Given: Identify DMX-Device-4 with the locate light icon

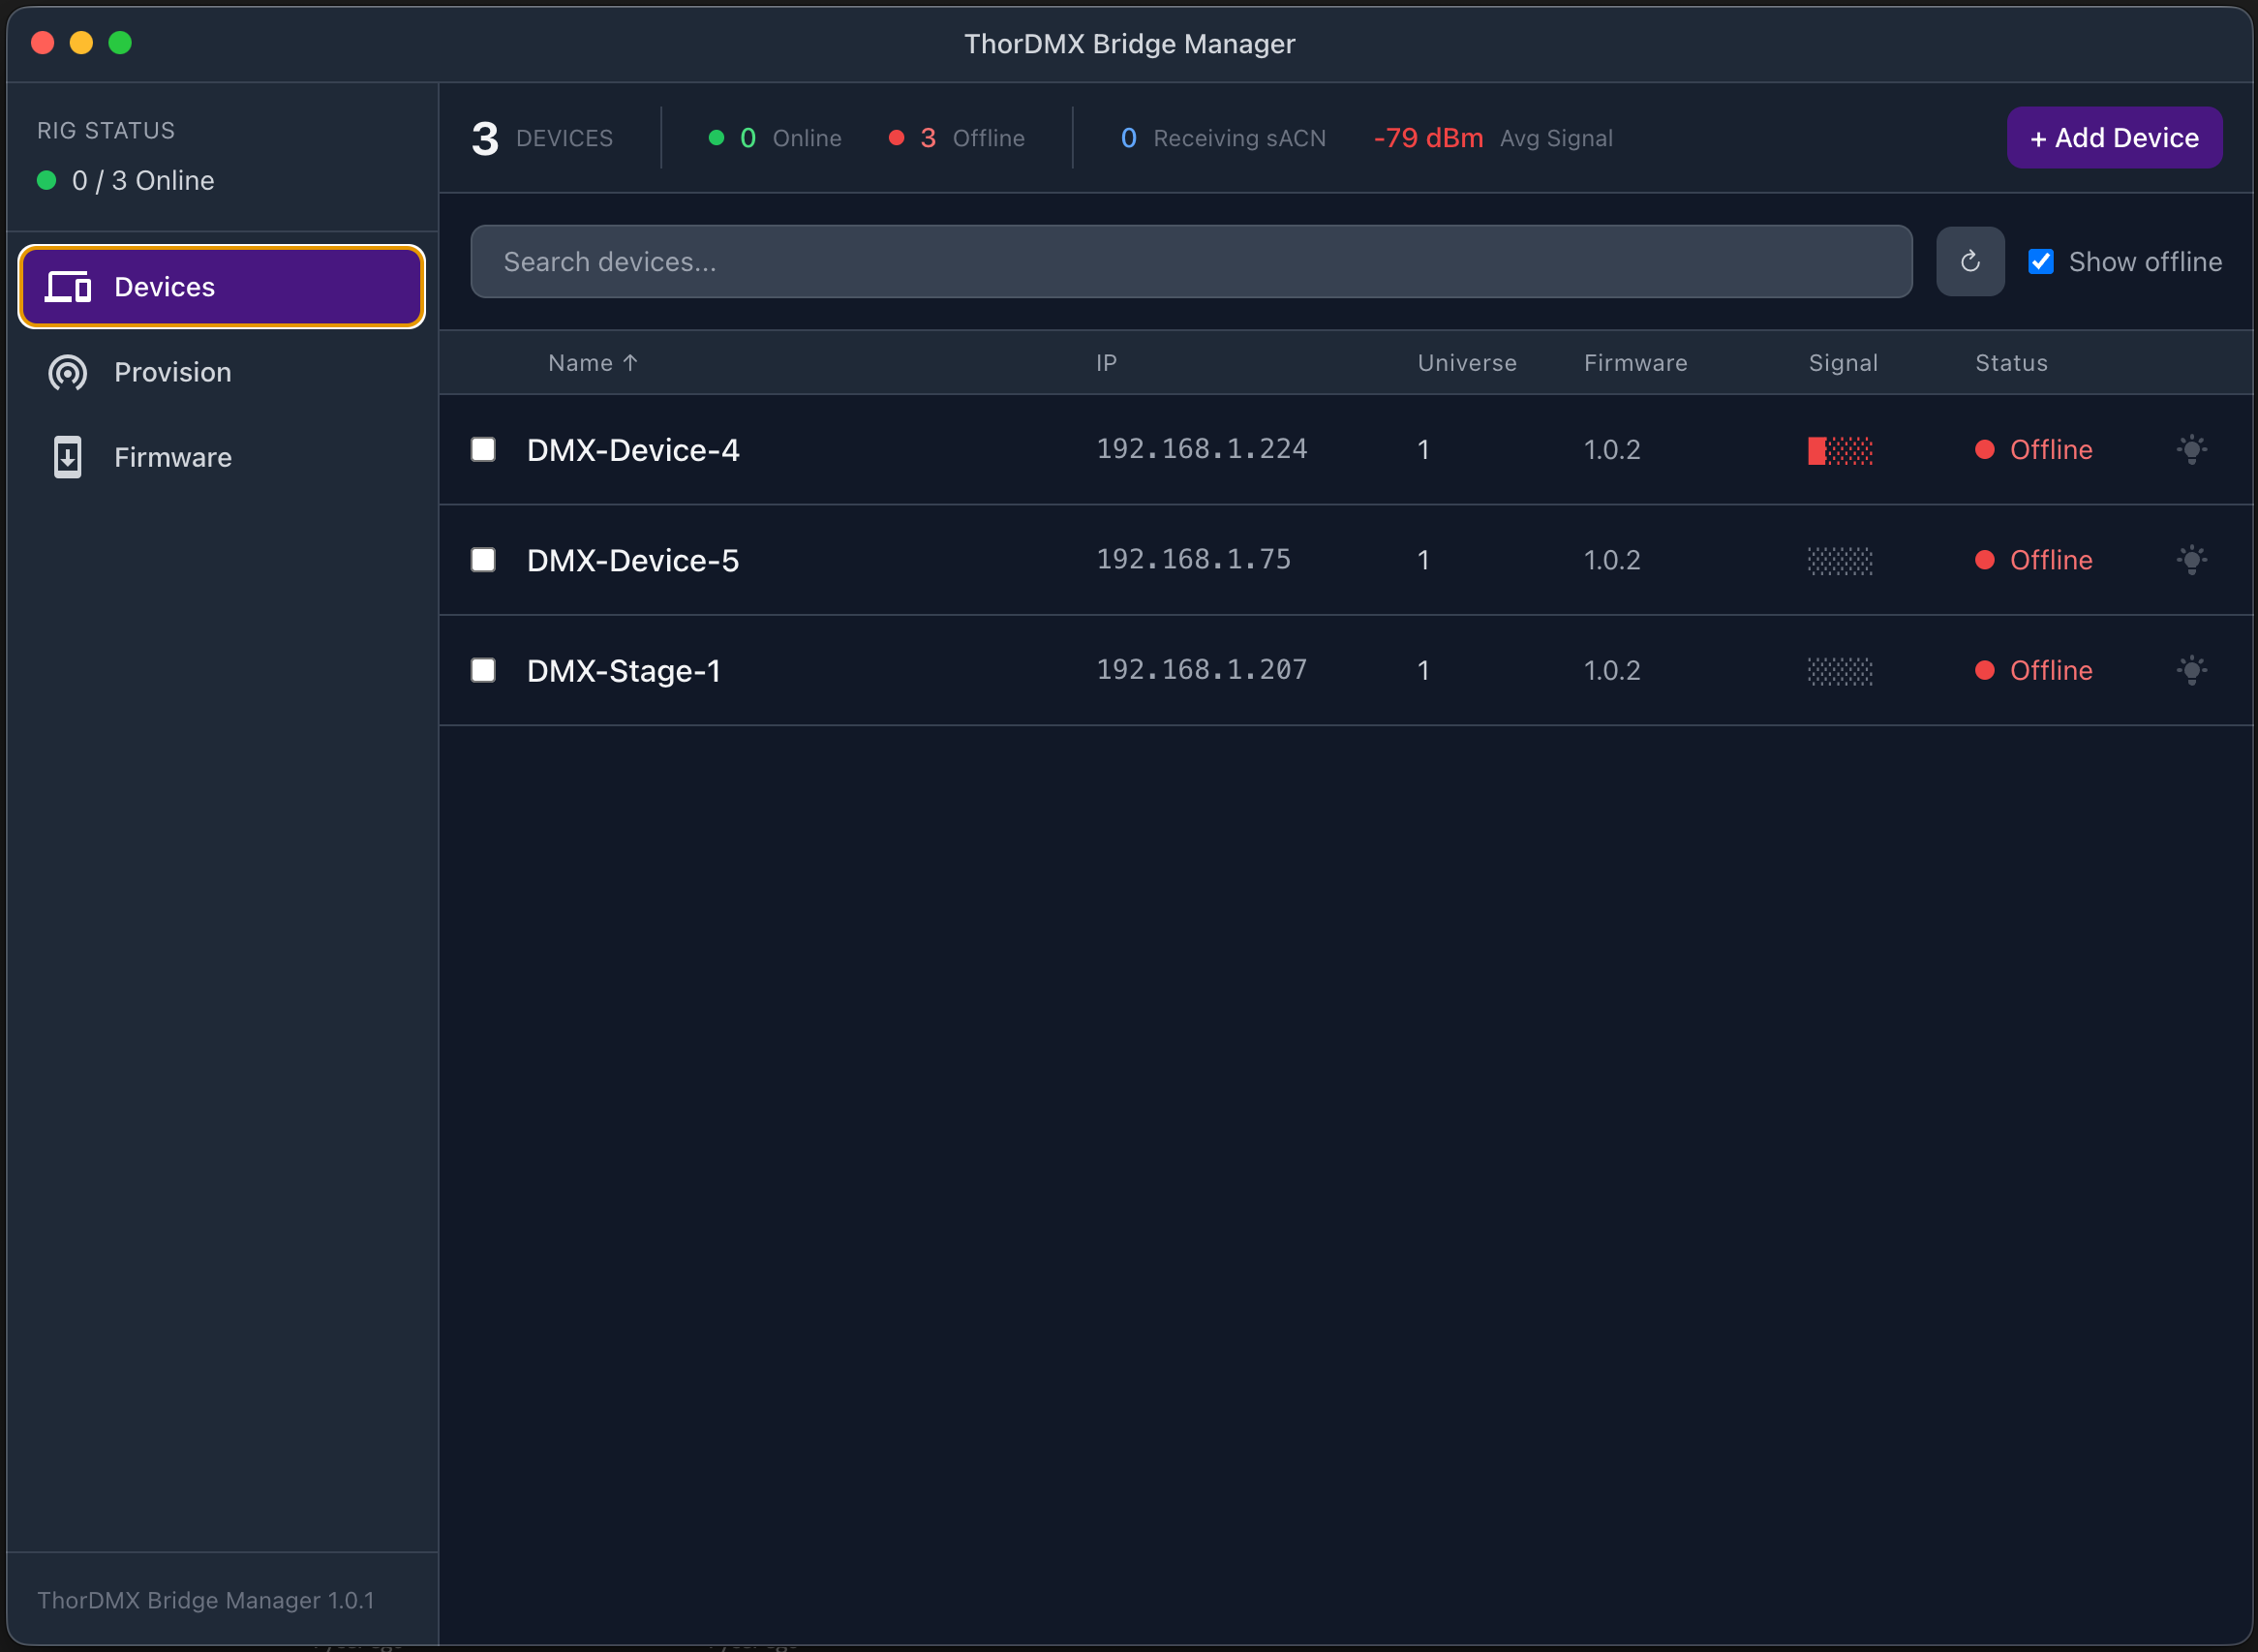Looking at the screenshot, I should point(2191,449).
